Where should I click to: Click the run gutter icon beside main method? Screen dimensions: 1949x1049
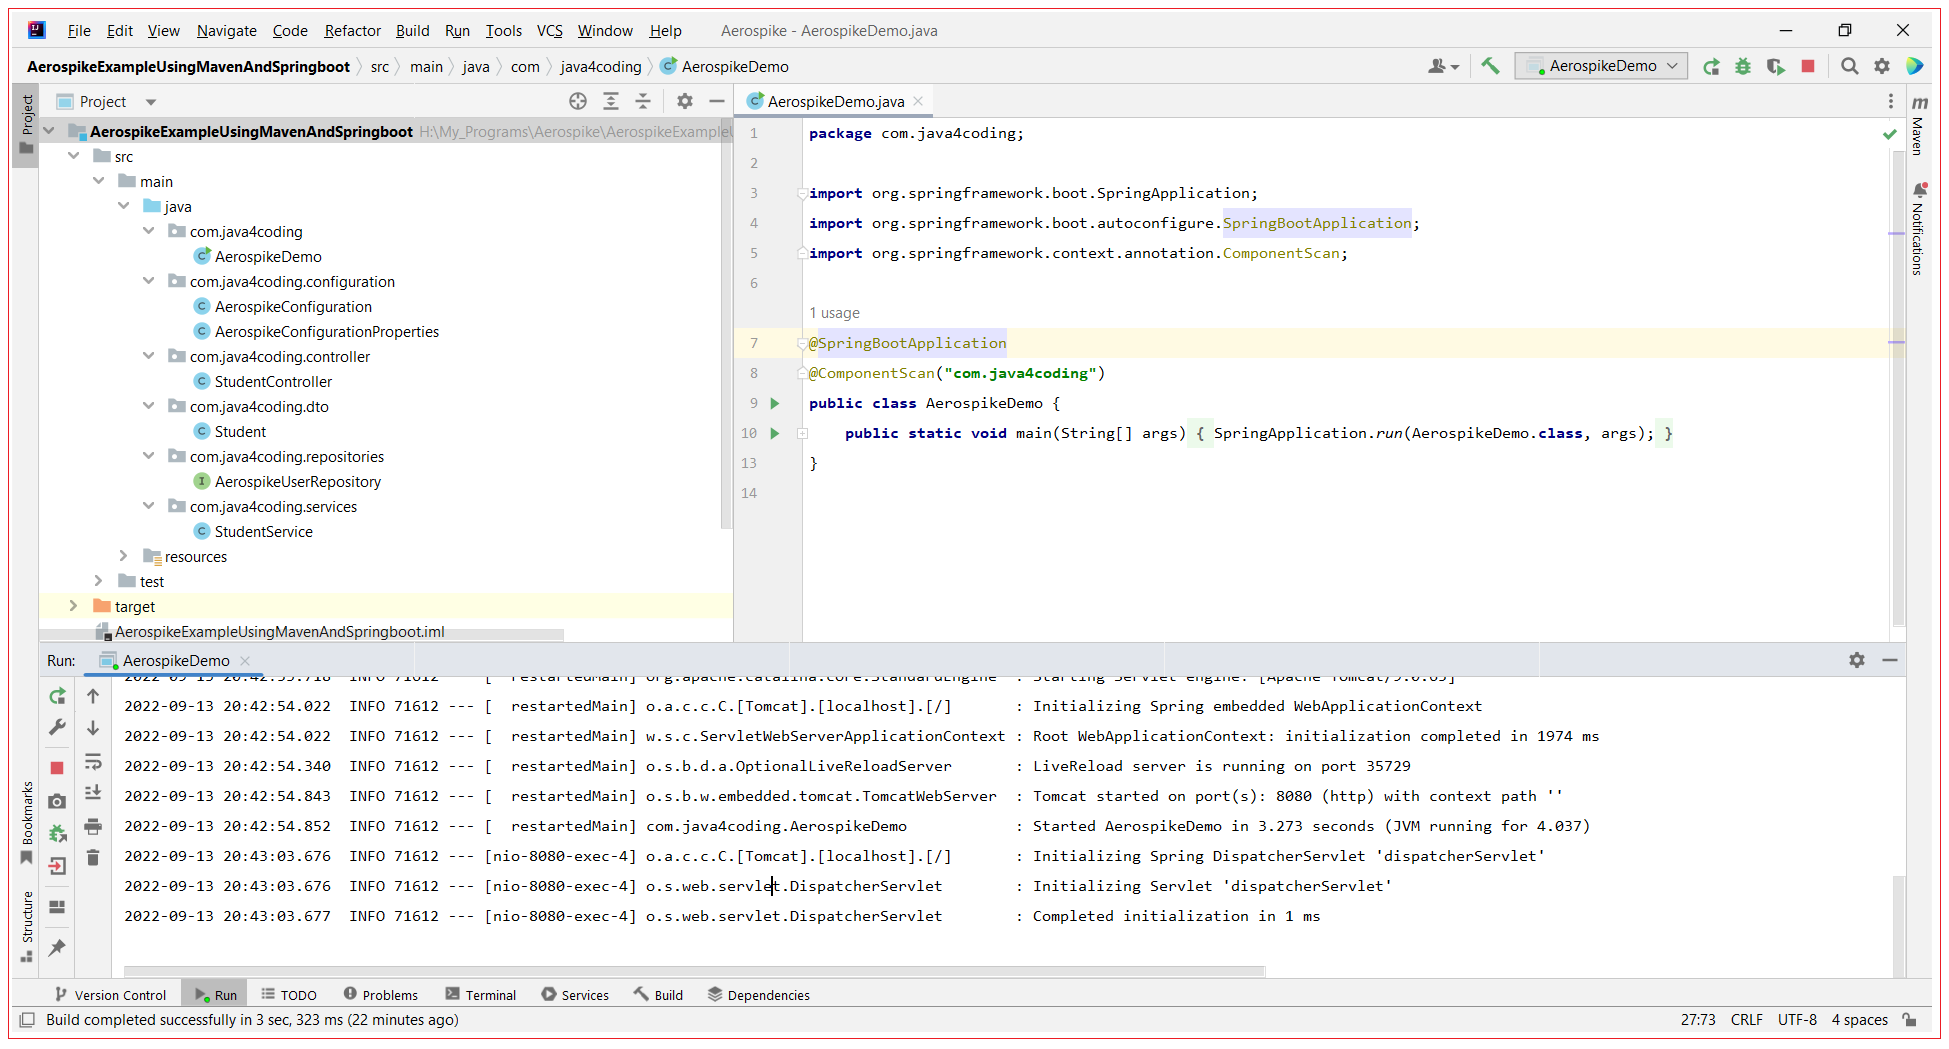pos(775,433)
